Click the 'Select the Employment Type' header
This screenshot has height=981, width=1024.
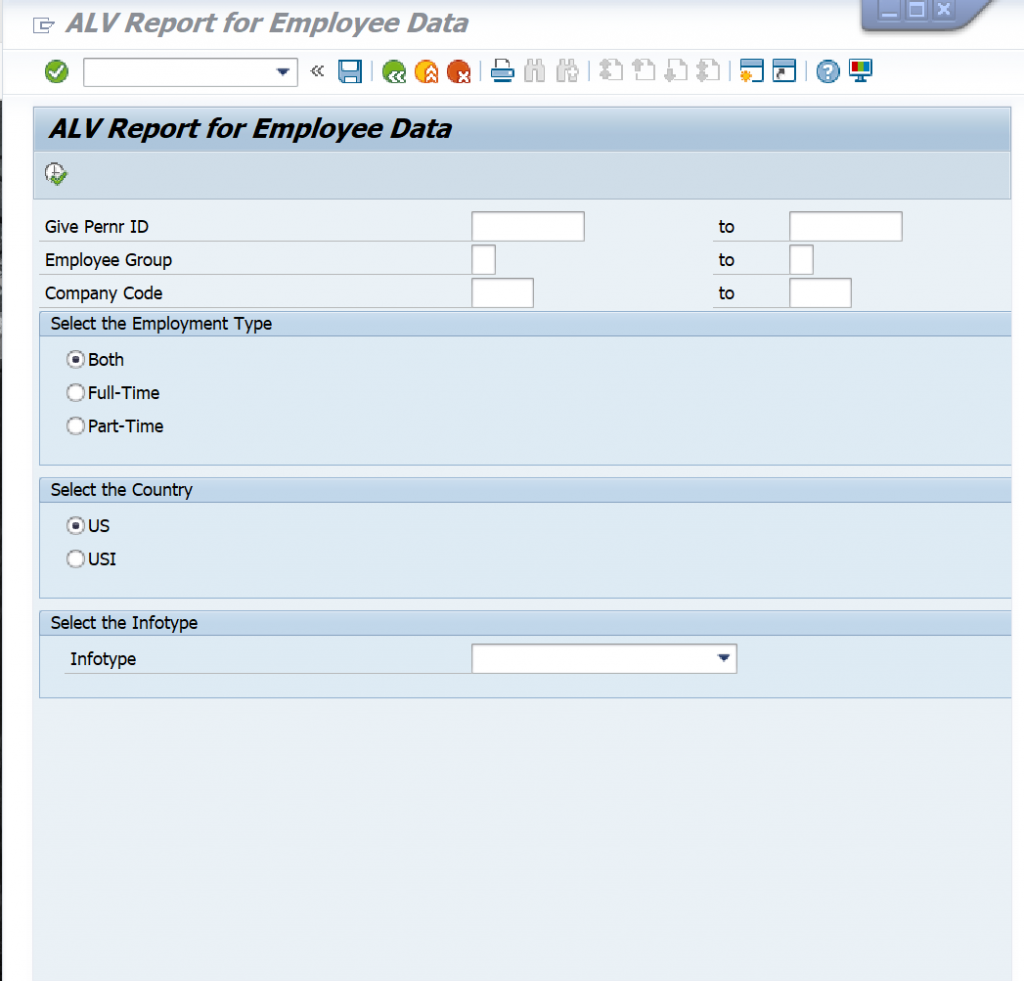point(161,324)
